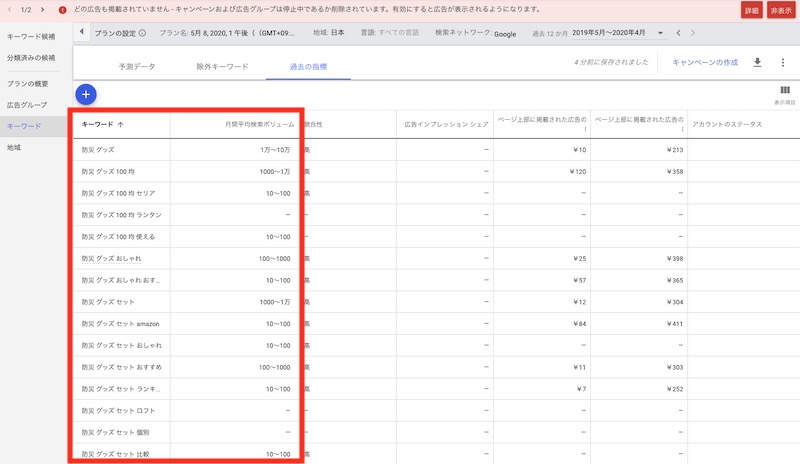Collapse plan settings with the left triangle

[x=81, y=33]
